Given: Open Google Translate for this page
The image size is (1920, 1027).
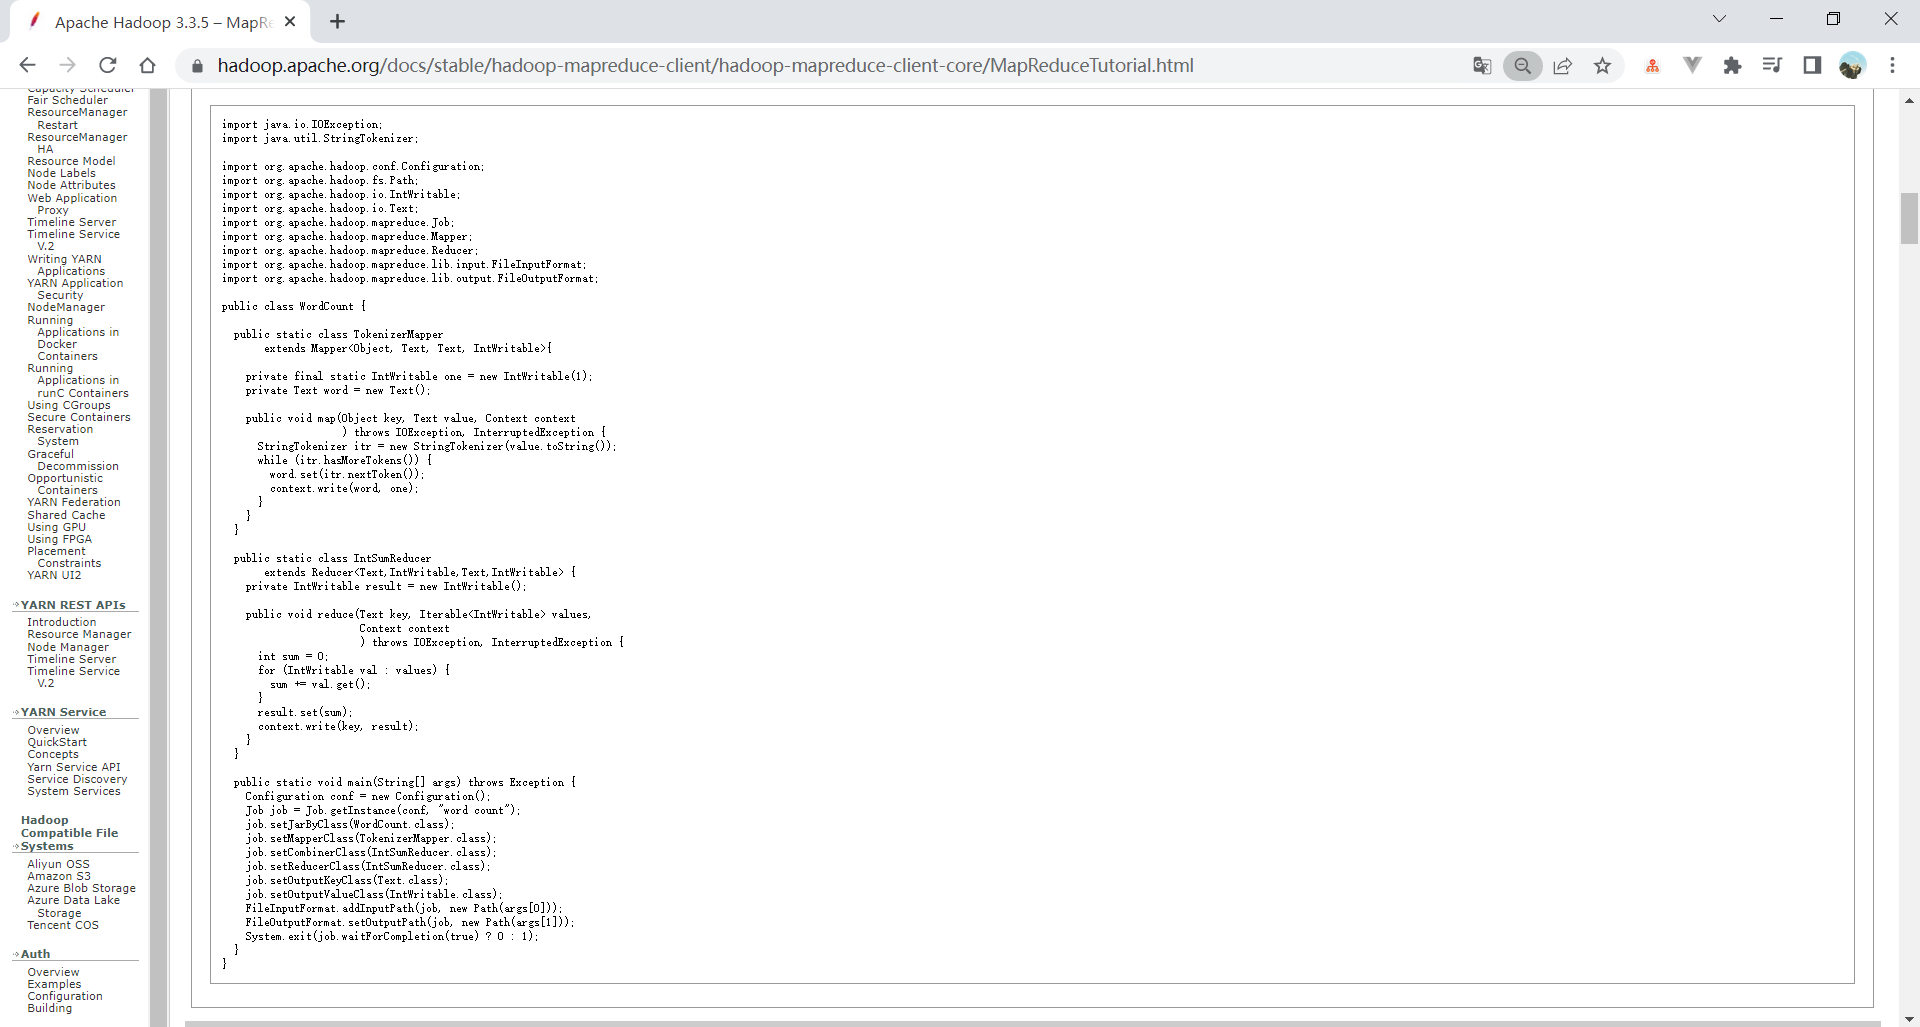Looking at the screenshot, I should click(1482, 65).
